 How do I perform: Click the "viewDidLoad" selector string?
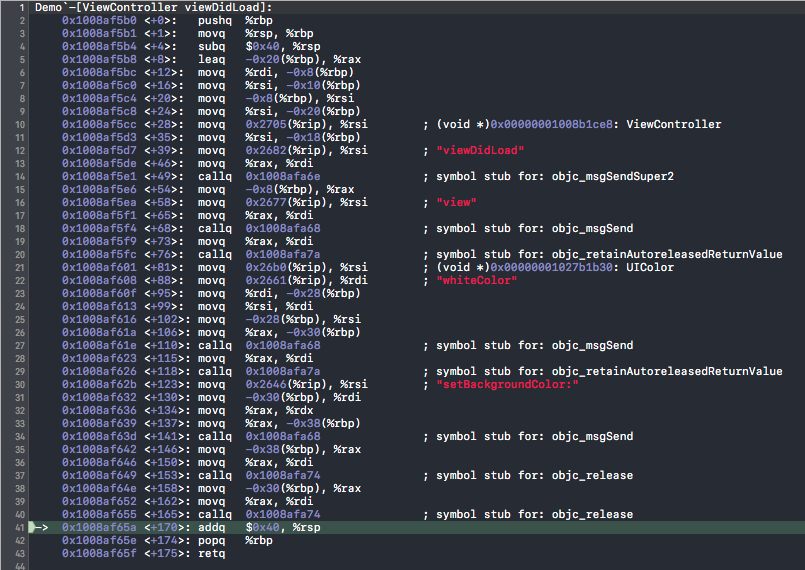click(x=480, y=151)
